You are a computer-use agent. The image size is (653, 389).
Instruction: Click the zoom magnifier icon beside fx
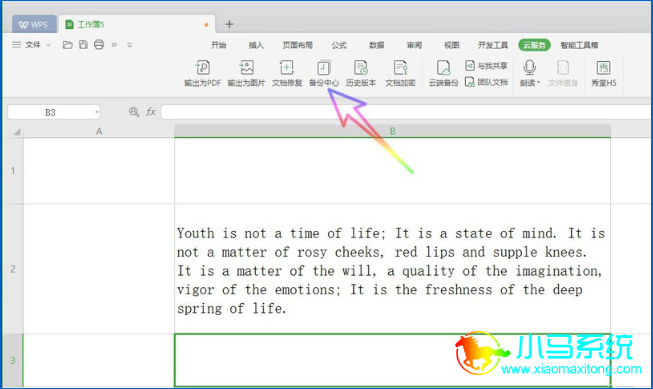coord(134,112)
